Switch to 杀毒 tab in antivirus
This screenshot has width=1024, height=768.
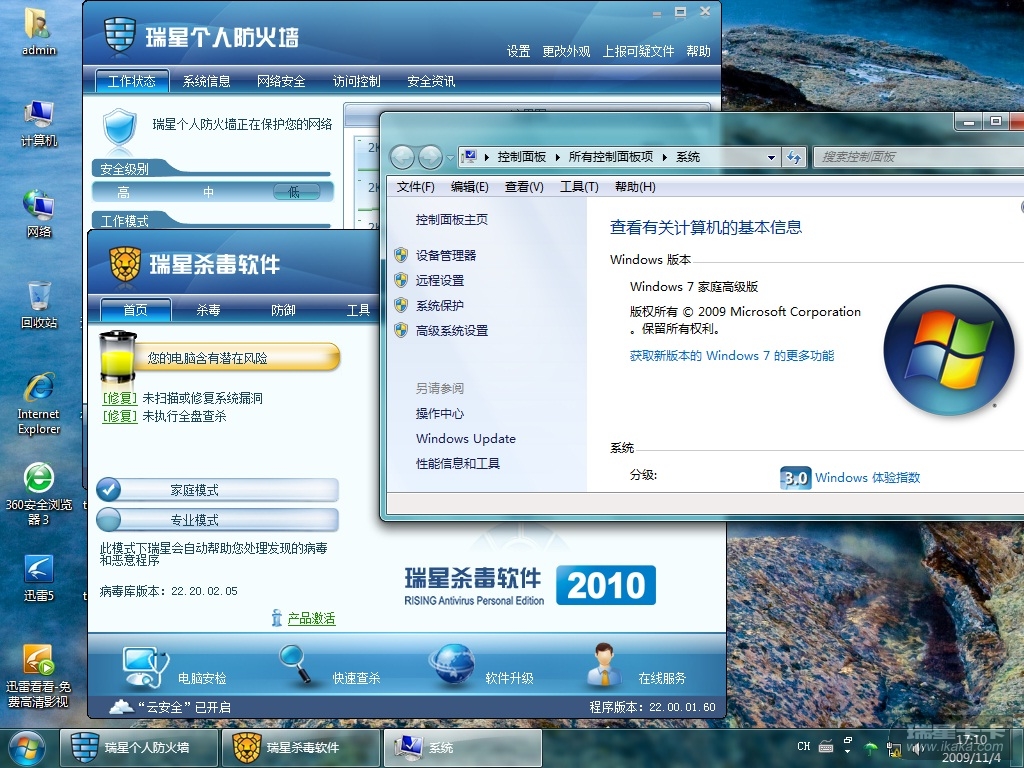pos(208,310)
